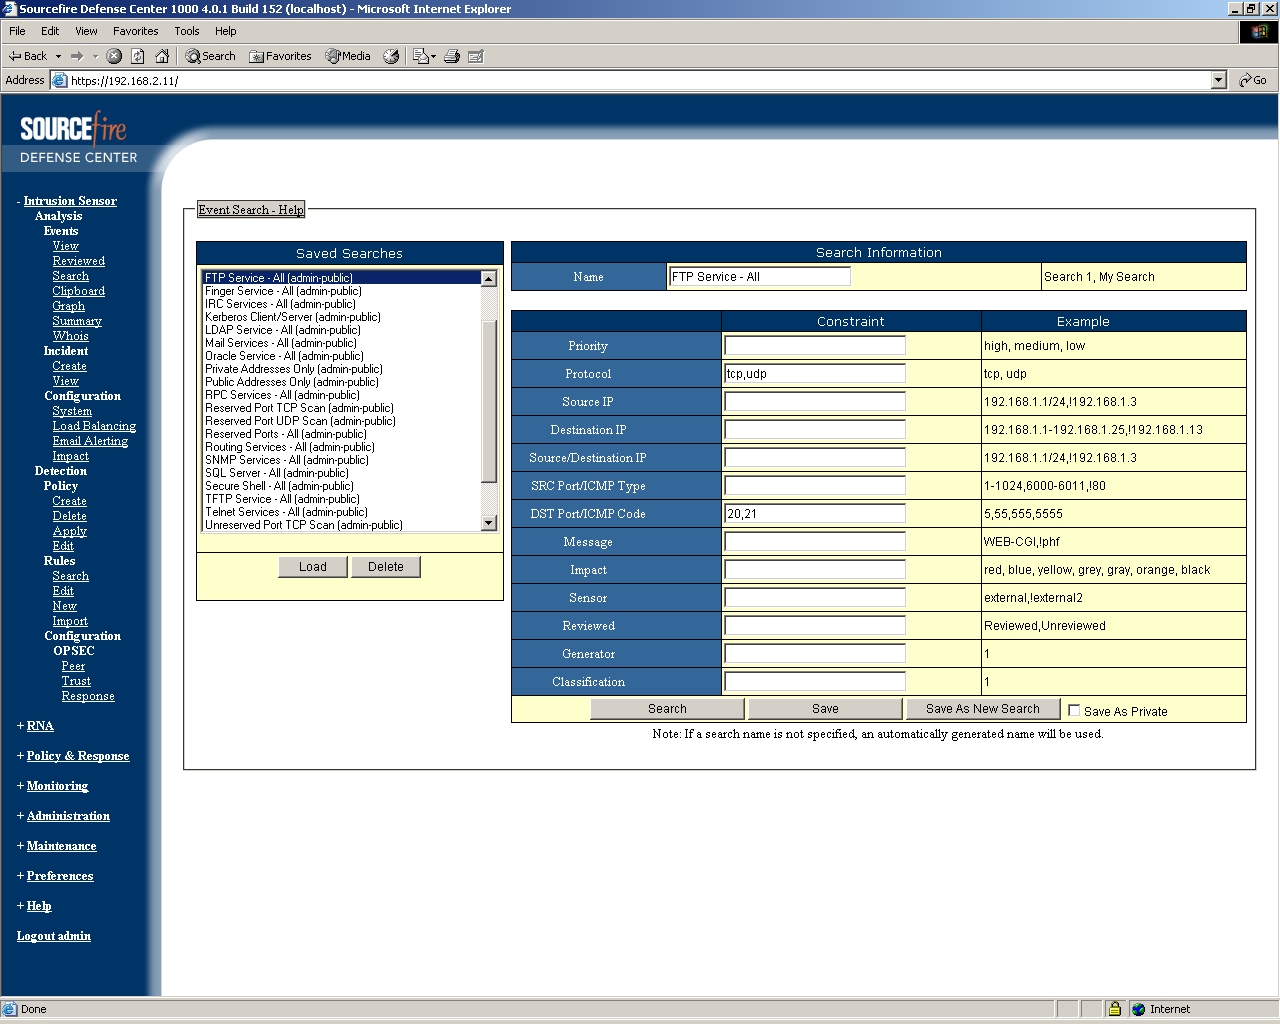Open the address bar dropdown arrow
1280x1024 pixels.
[x=1218, y=80]
